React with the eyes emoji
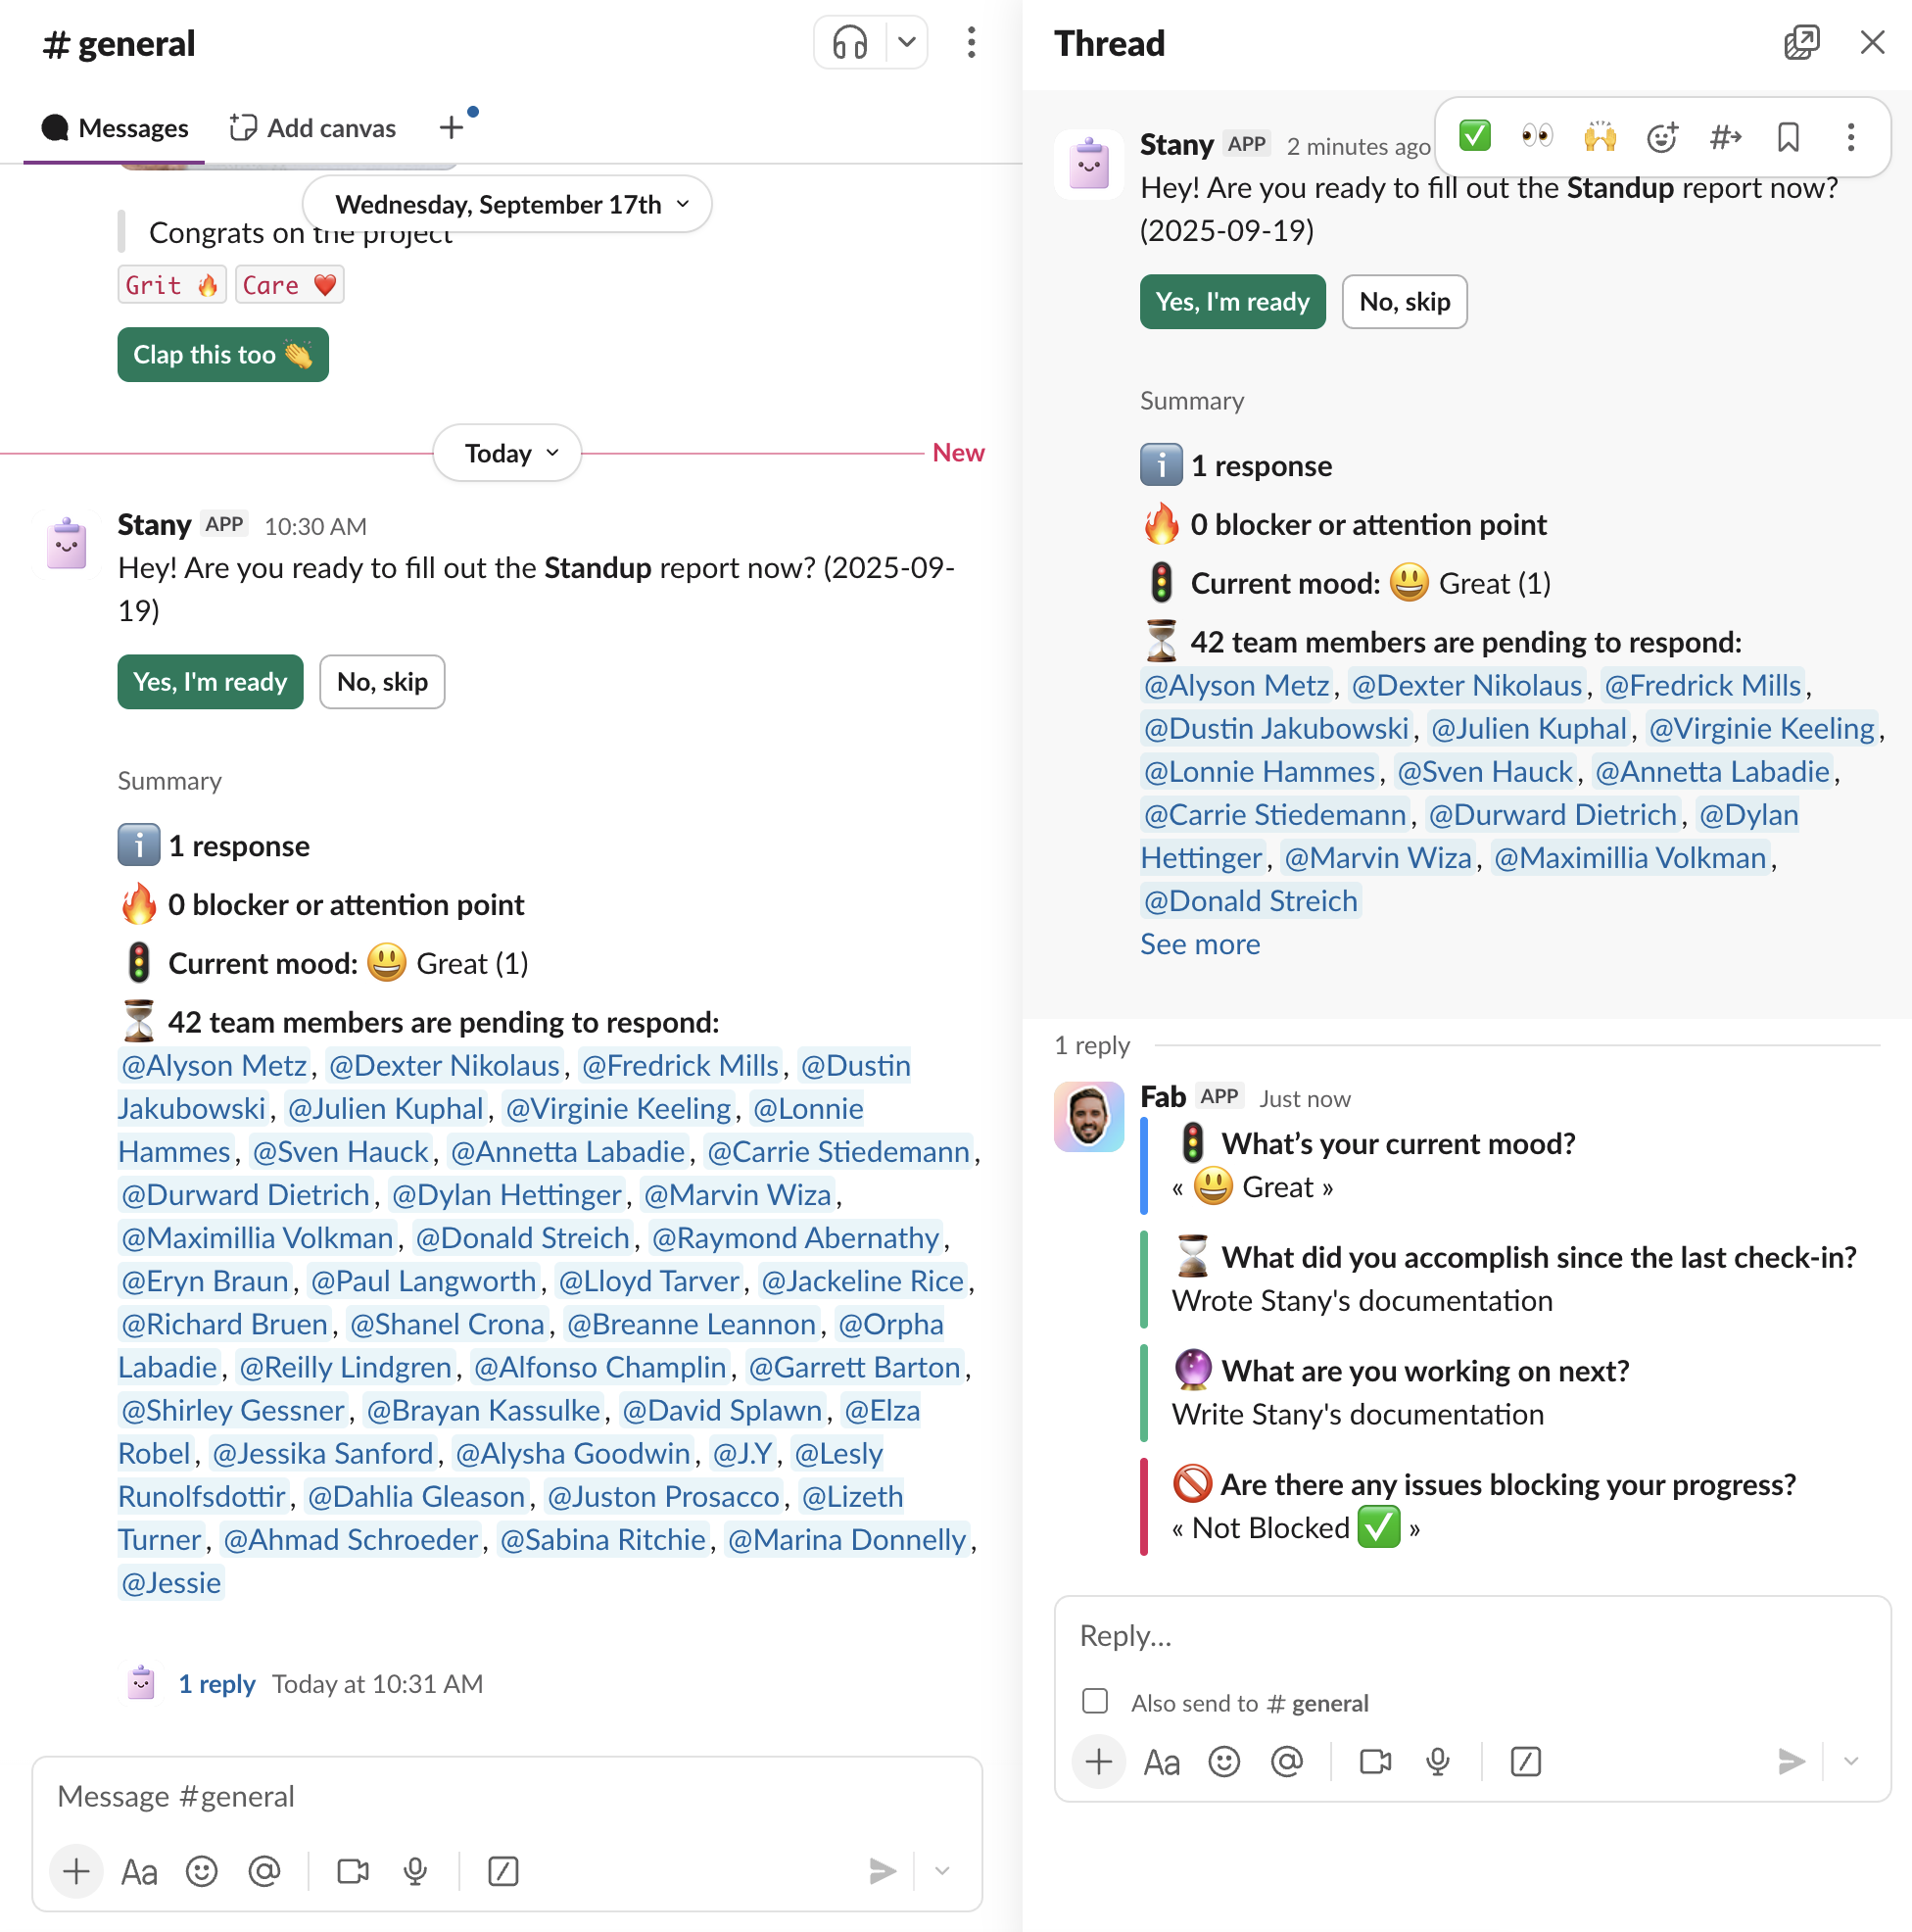1912x1932 pixels. coord(1537,137)
